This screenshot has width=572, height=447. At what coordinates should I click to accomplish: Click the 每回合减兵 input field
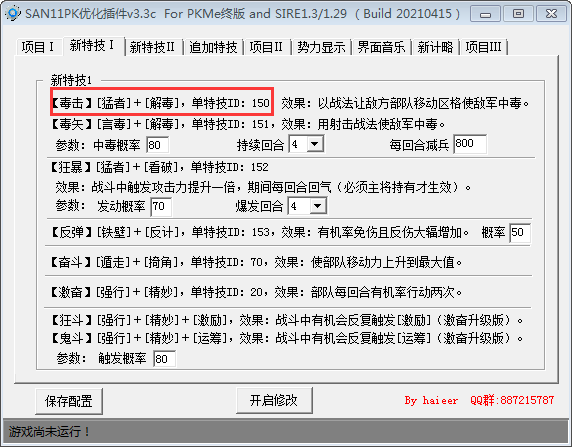[x=470, y=144]
